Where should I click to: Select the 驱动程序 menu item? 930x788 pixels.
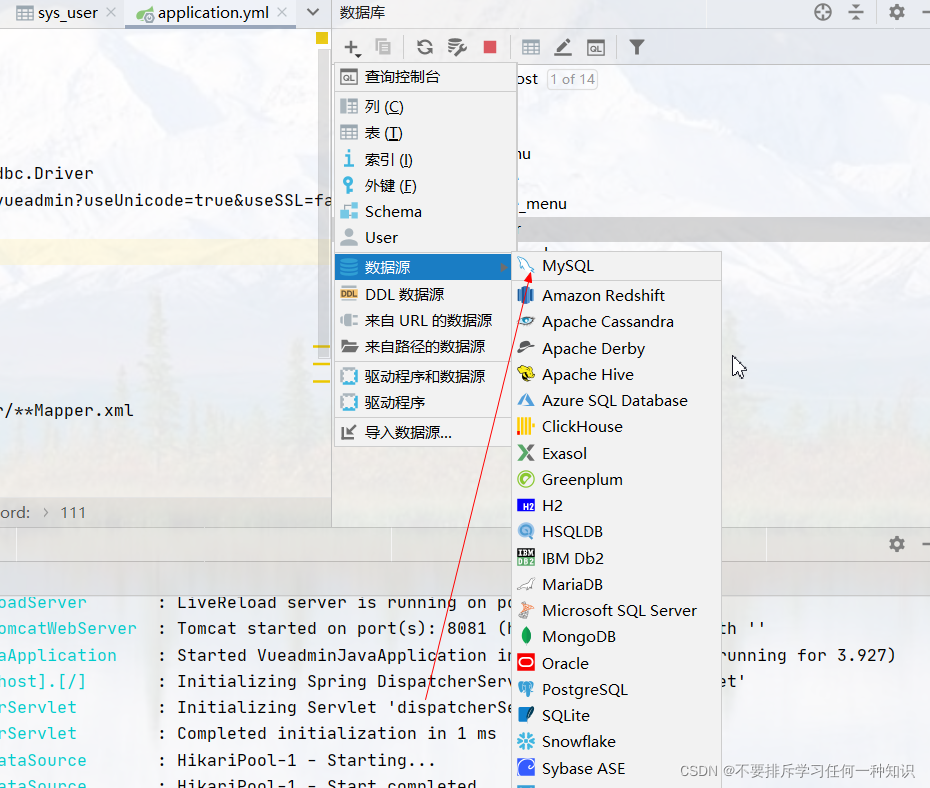pos(423,403)
